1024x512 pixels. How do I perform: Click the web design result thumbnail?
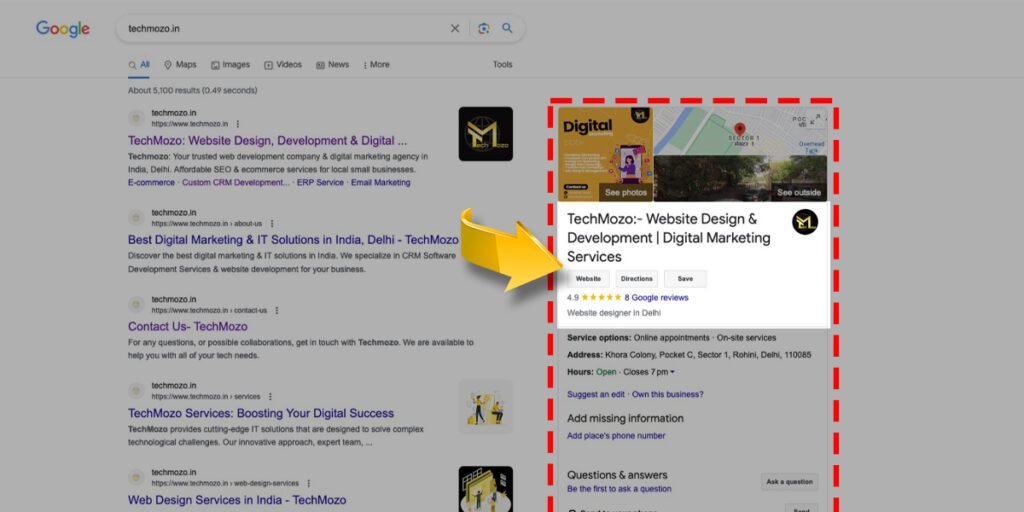pyautogui.click(x=486, y=489)
